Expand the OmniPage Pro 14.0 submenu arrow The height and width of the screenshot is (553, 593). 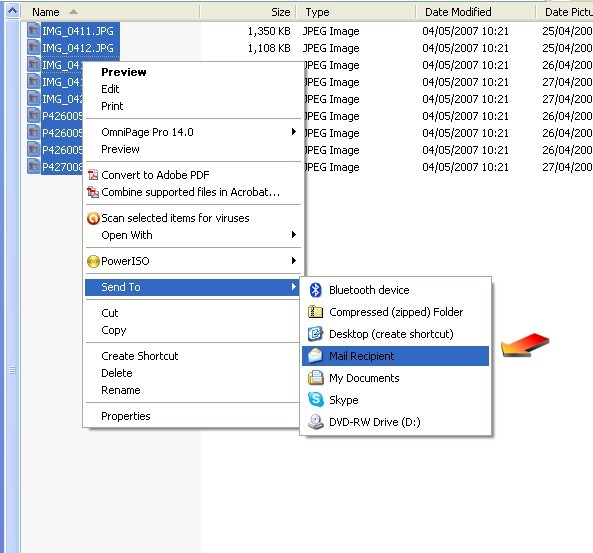pos(293,132)
